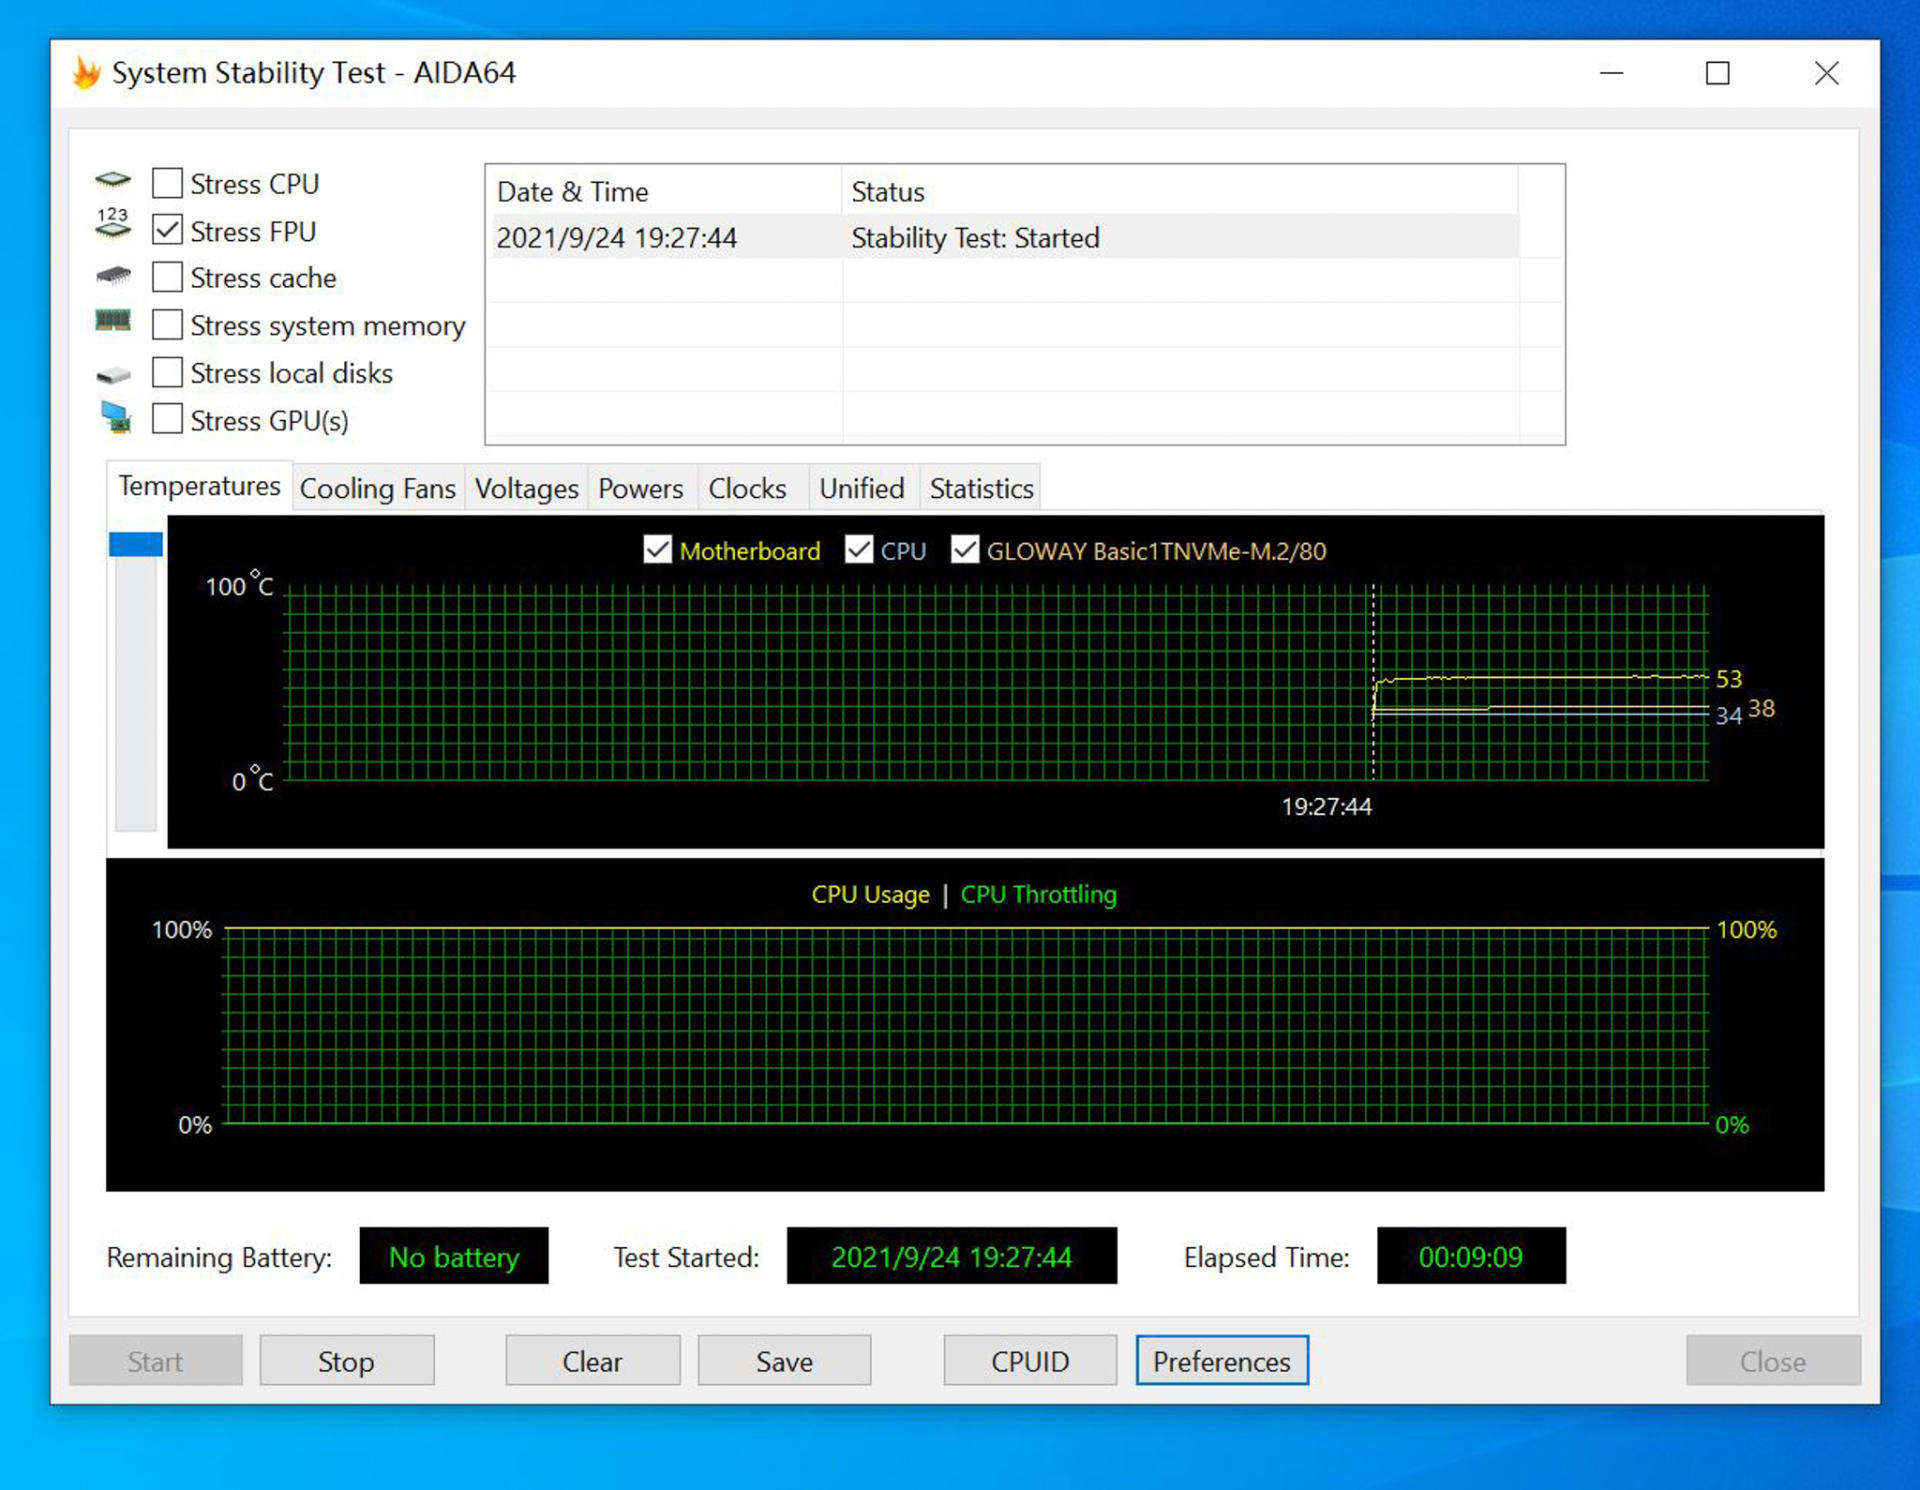Select the log row 2021/9/24 19:27:44
The width and height of the screenshot is (1920, 1490).
pyautogui.click(x=1005, y=237)
